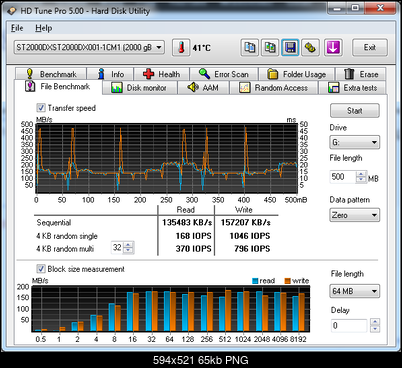Click the 1046 IOPS write value
The width and height of the screenshot is (402, 368).
(250, 236)
